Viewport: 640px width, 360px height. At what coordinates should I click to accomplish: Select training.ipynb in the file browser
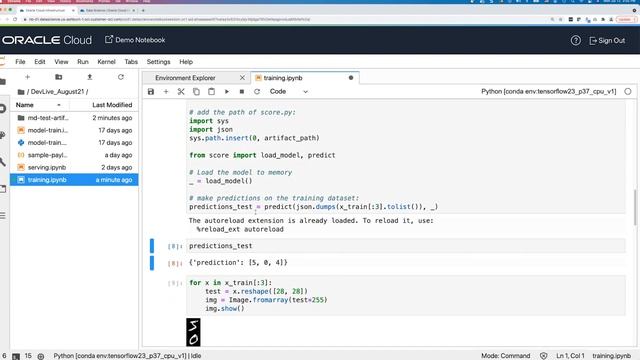(74, 180)
